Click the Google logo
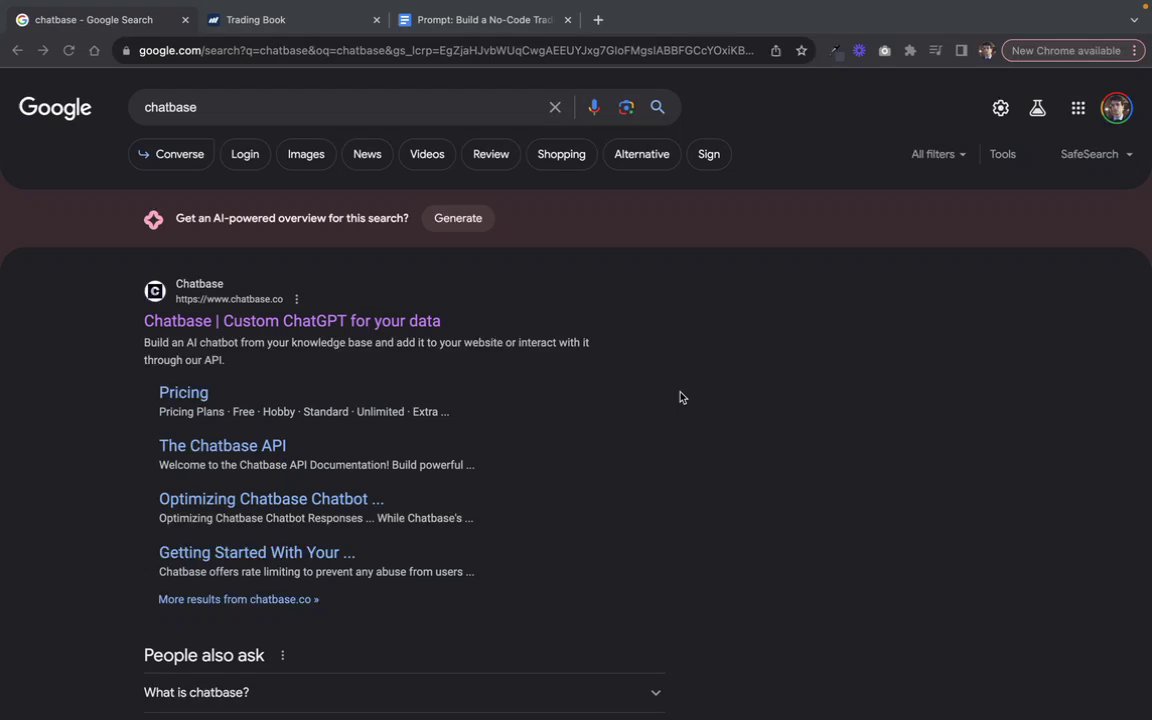Screen dimensions: 1152x720 pyautogui.click(x=55, y=108)
